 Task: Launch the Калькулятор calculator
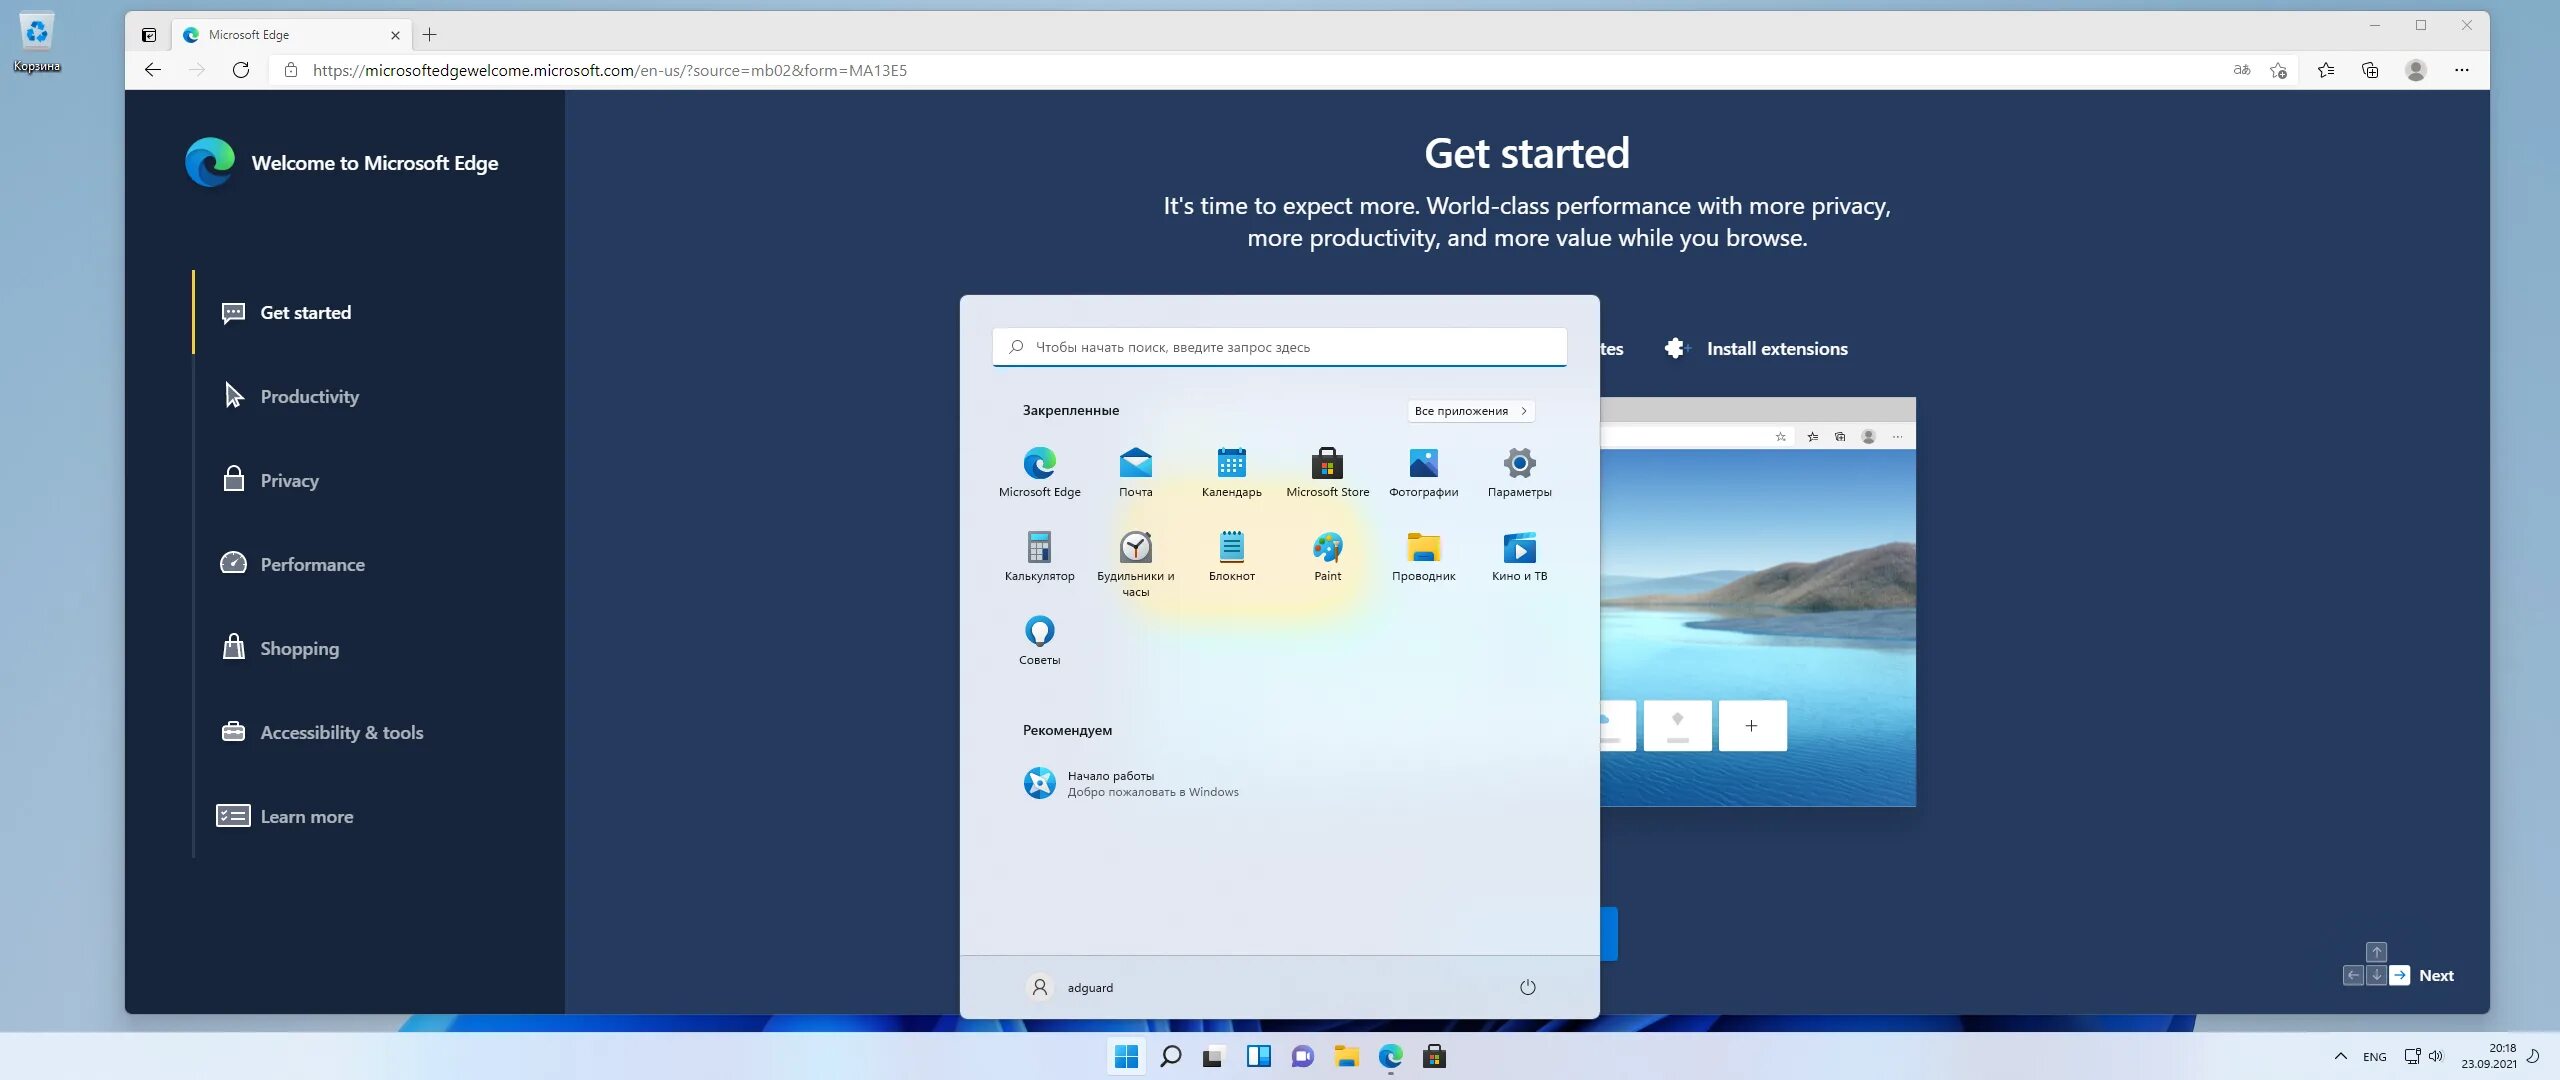(x=1039, y=556)
